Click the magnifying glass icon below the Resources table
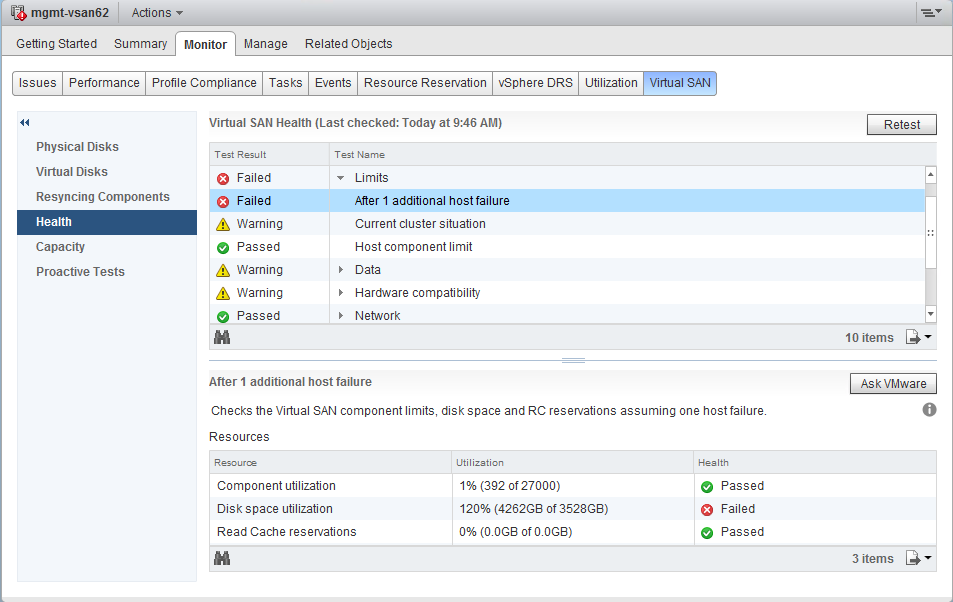This screenshot has width=953, height=602. (222, 558)
